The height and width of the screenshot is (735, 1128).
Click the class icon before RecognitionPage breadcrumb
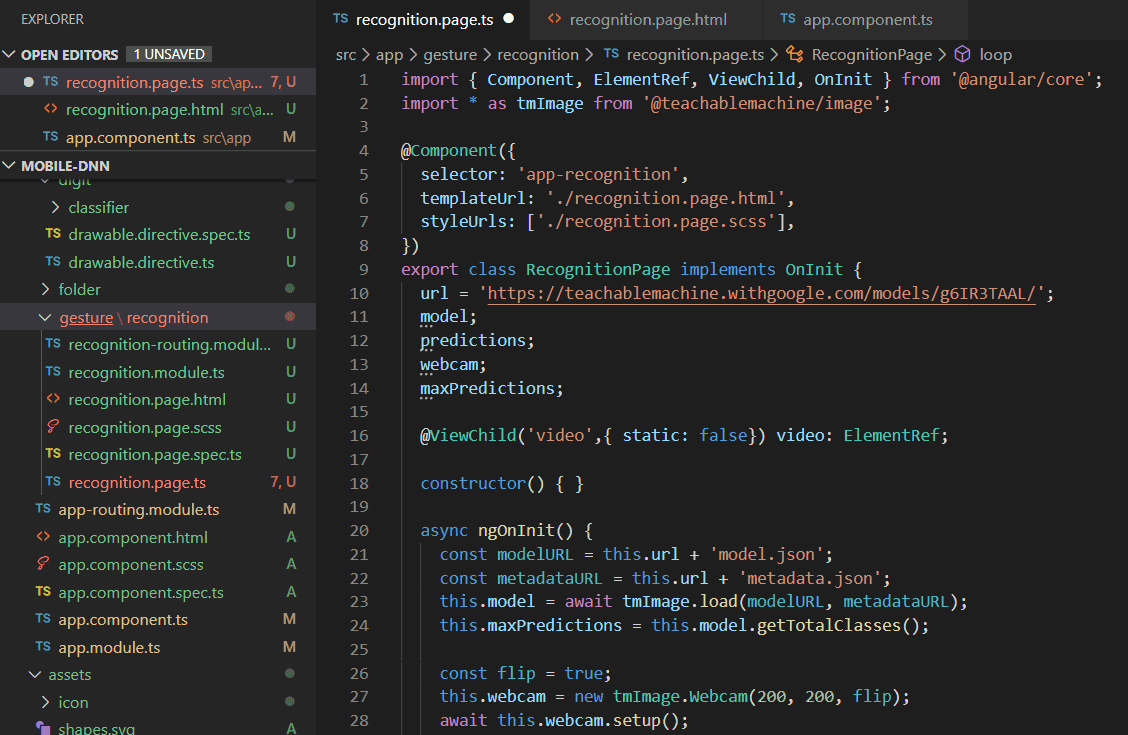[796, 54]
